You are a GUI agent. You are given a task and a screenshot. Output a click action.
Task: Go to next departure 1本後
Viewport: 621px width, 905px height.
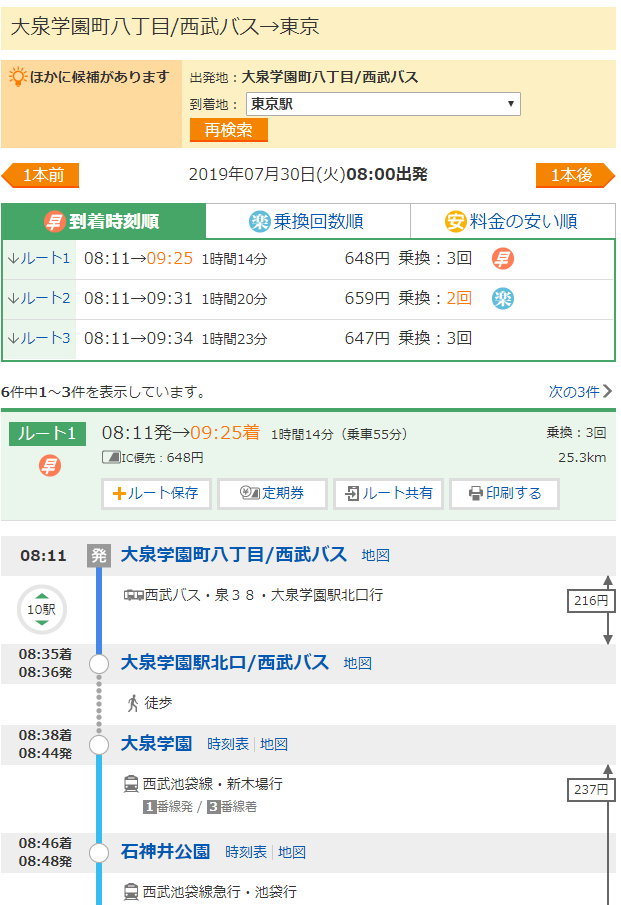pyautogui.click(x=575, y=175)
